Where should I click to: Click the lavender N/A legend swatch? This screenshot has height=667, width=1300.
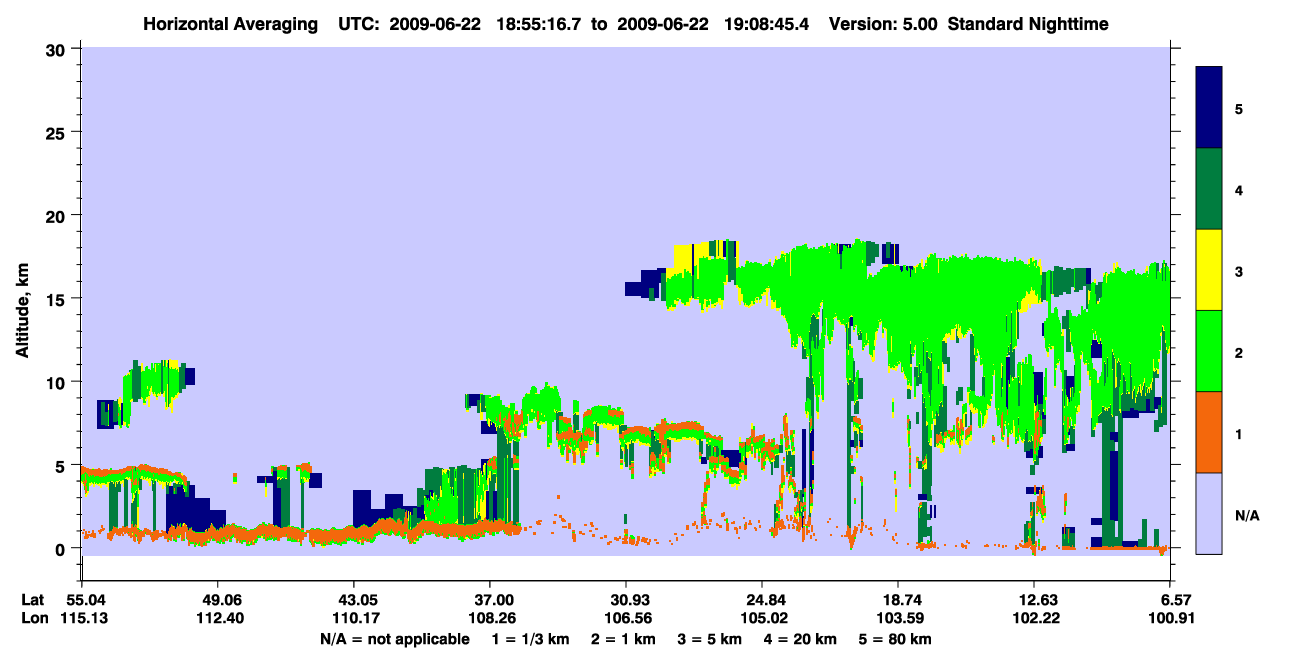click(x=1209, y=512)
